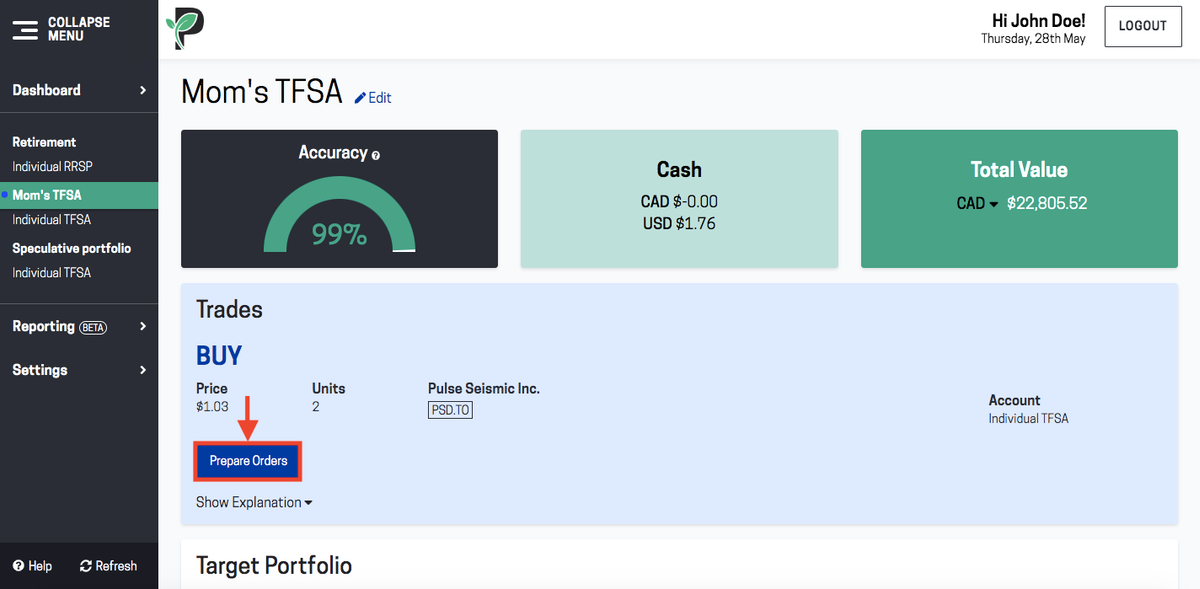Screen dimensions: 1200x589
Task: Click the green leaf P logo
Action: (x=184, y=28)
